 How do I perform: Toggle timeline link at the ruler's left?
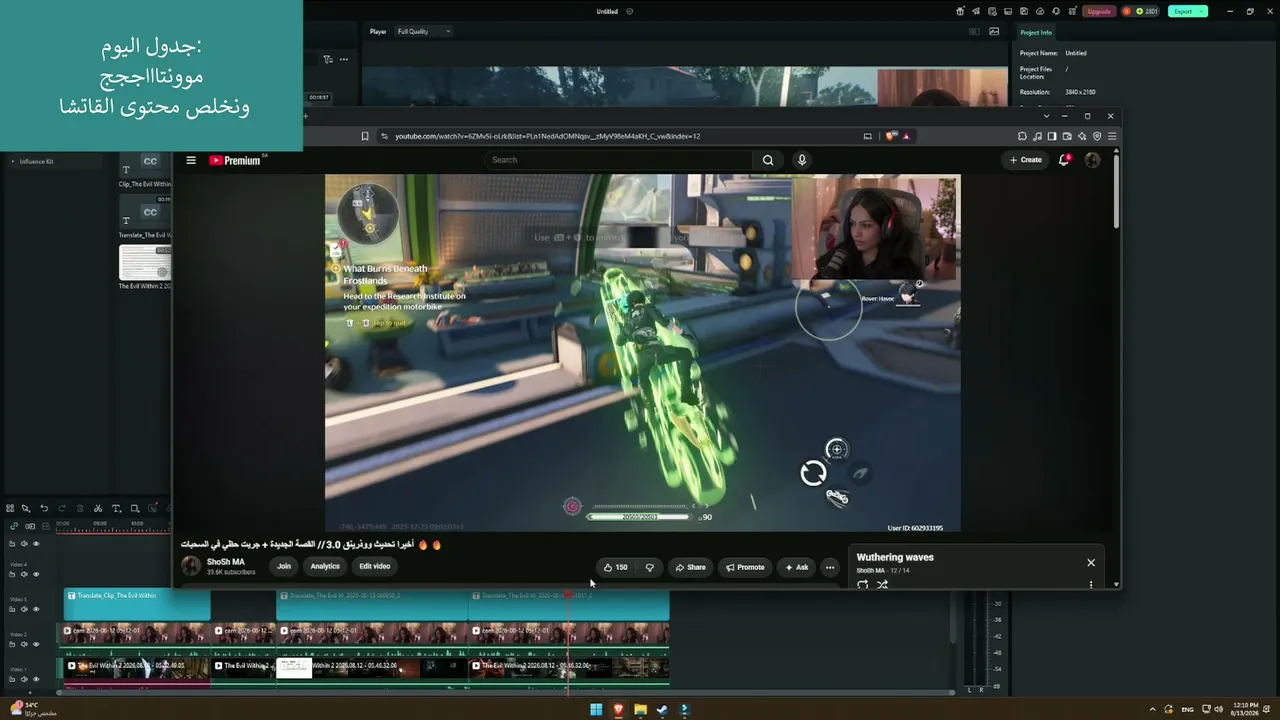(x=14, y=526)
